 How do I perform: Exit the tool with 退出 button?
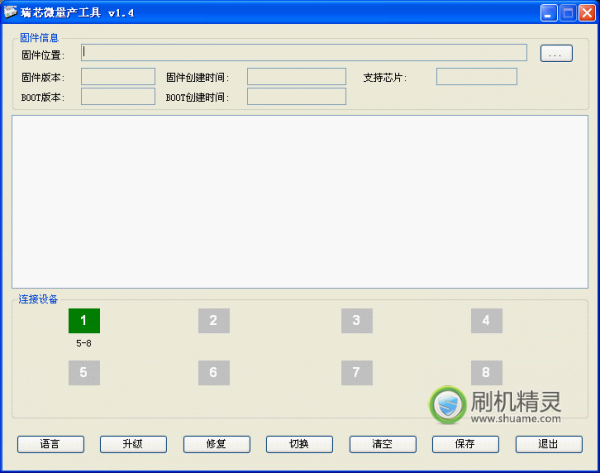click(x=549, y=444)
